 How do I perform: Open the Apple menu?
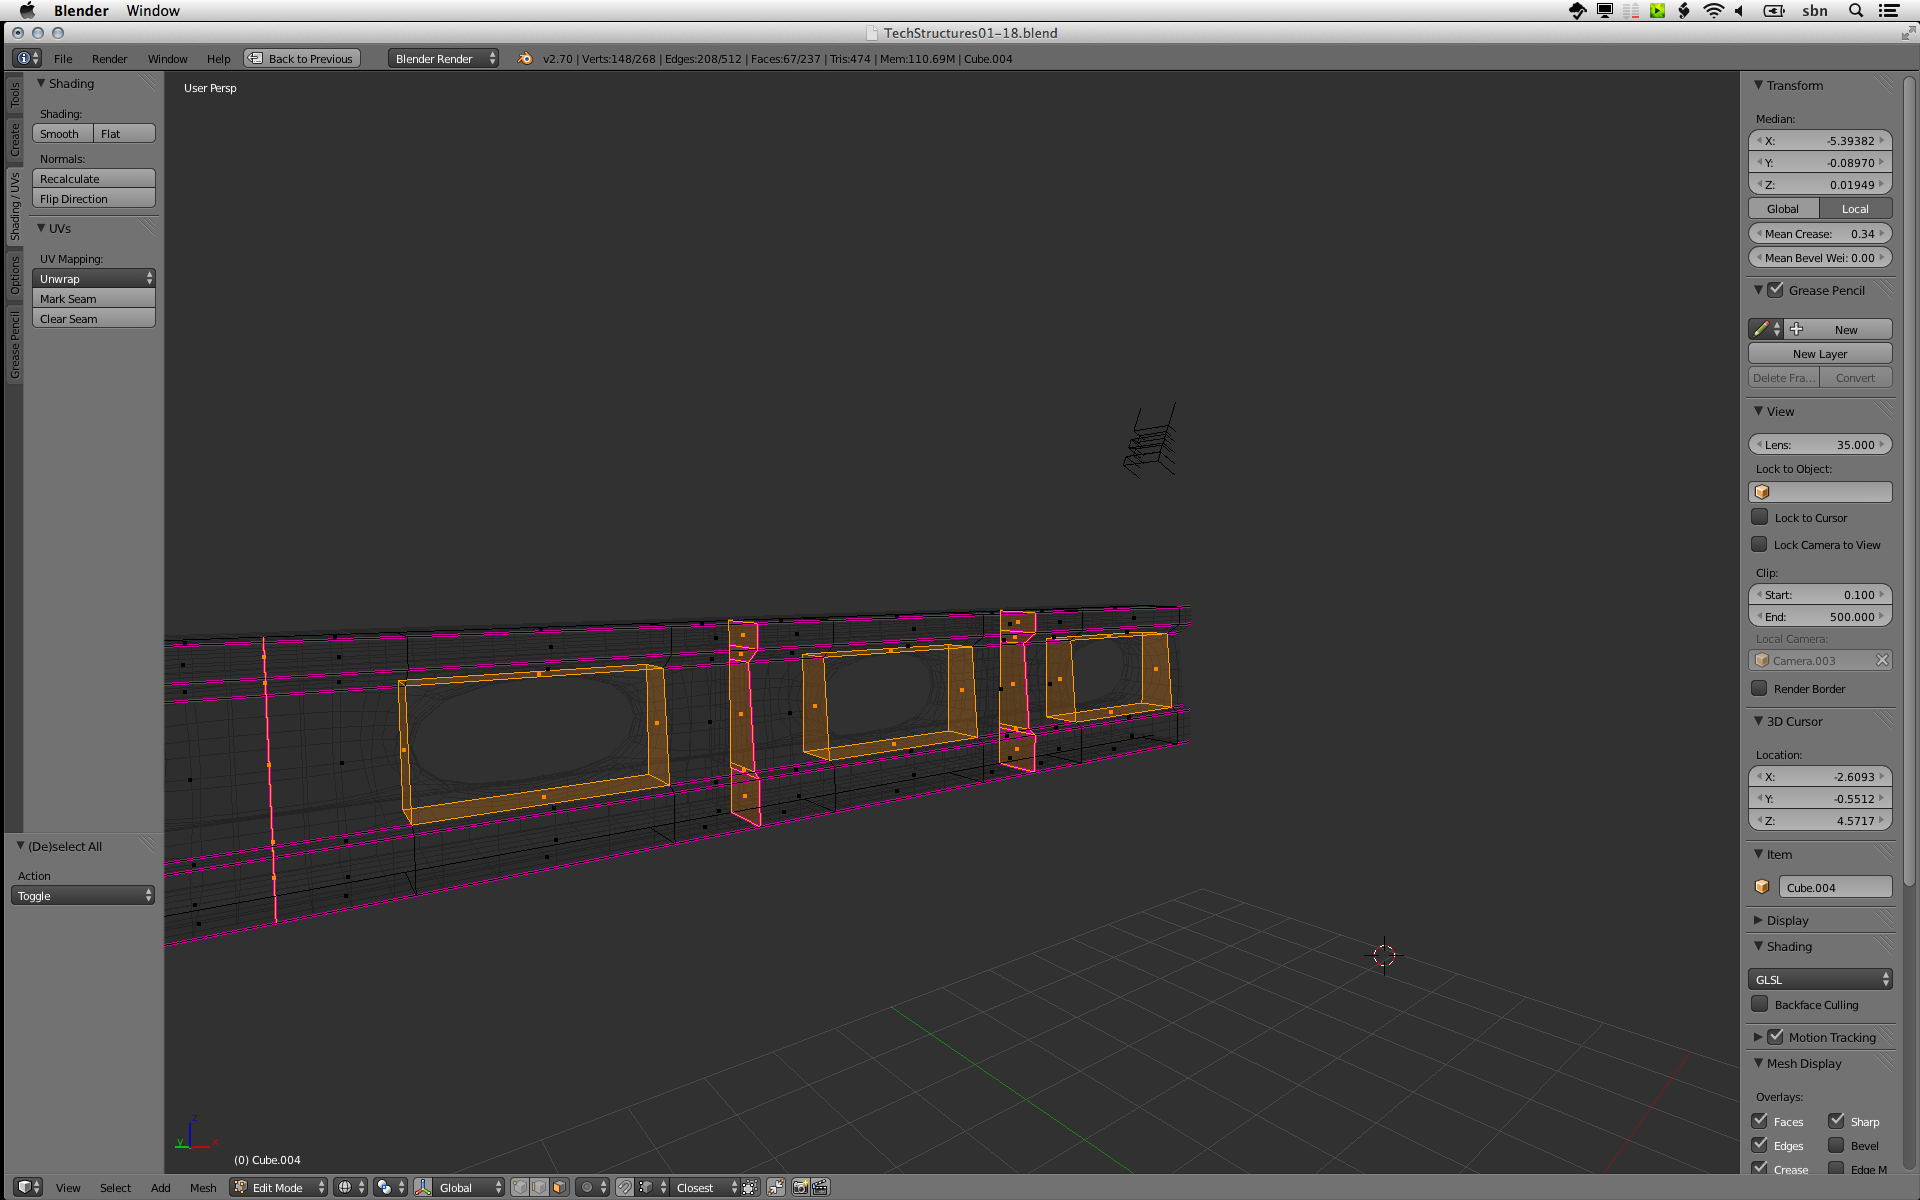tap(27, 11)
